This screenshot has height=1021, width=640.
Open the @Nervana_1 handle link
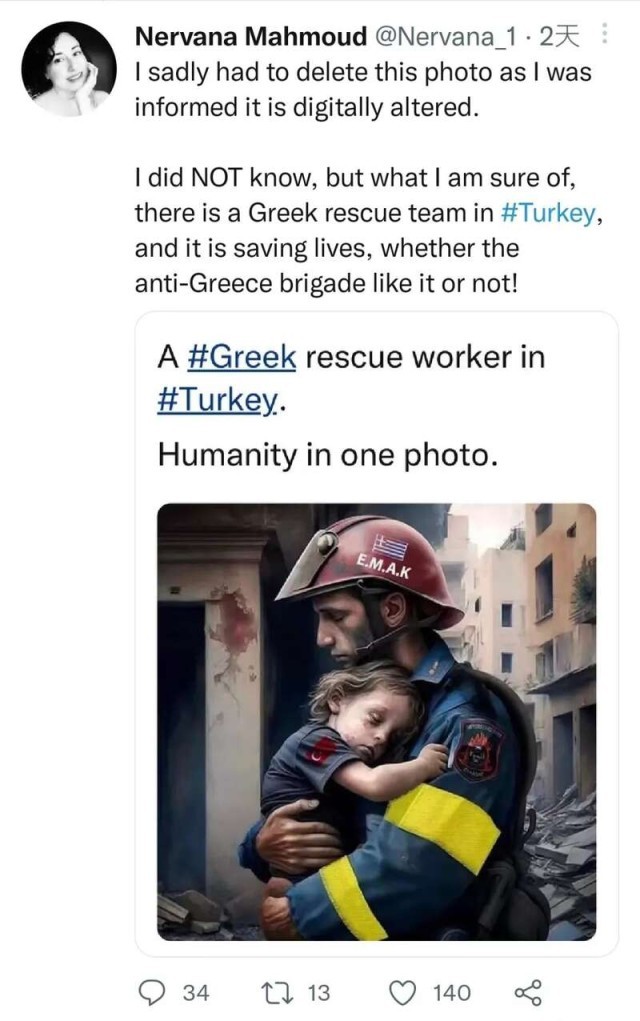(x=446, y=37)
